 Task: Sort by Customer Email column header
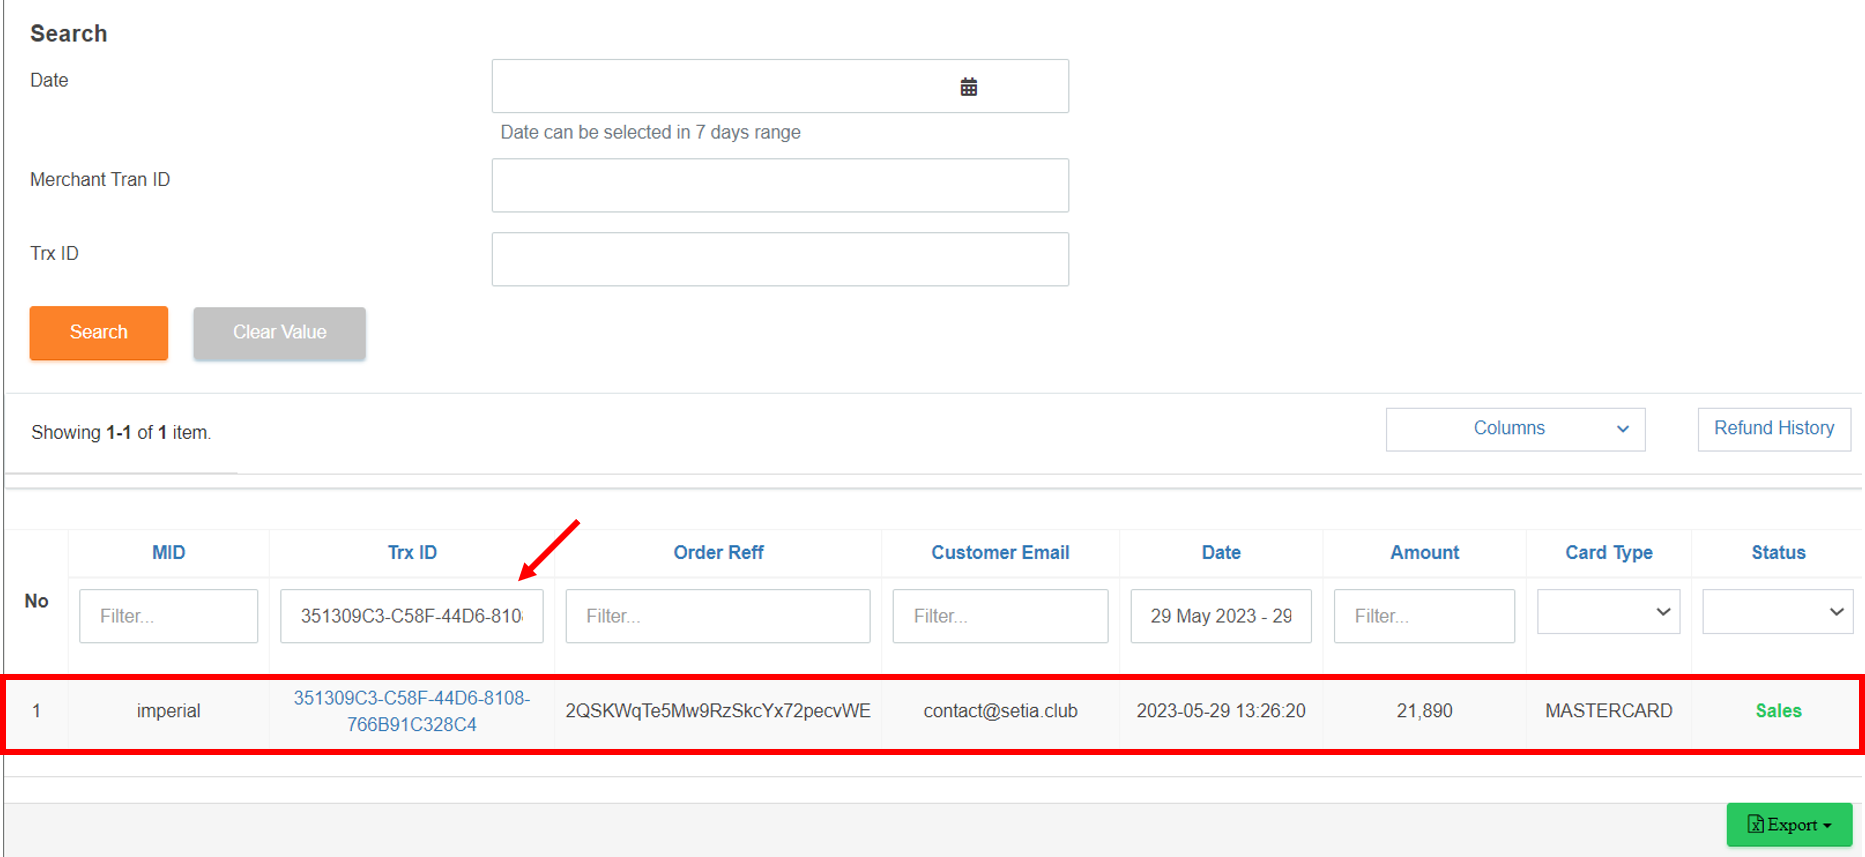pos(1000,553)
